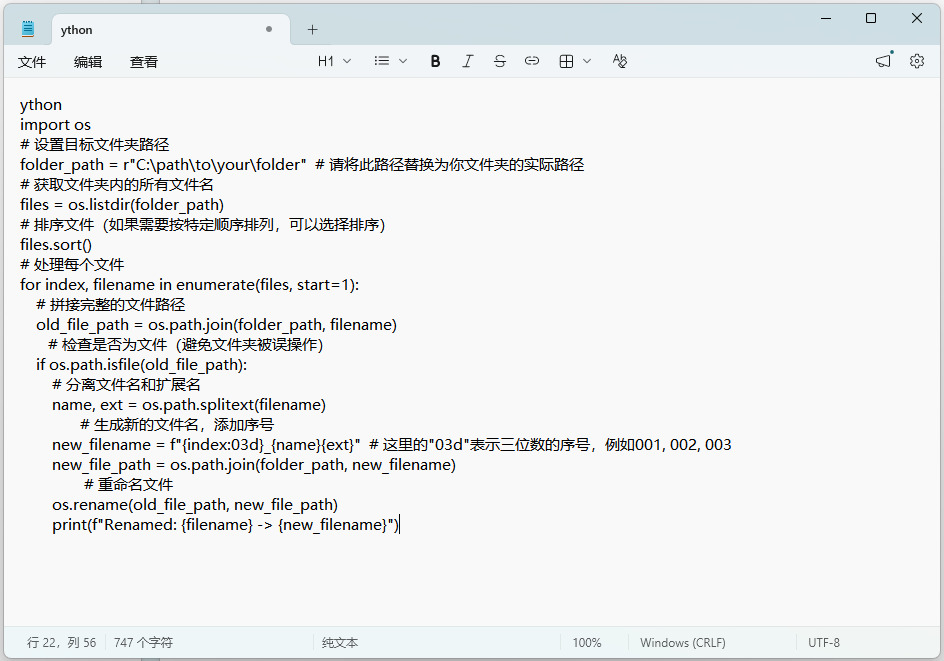Click the 'old_file_path = os.path.join' line

coord(217,324)
